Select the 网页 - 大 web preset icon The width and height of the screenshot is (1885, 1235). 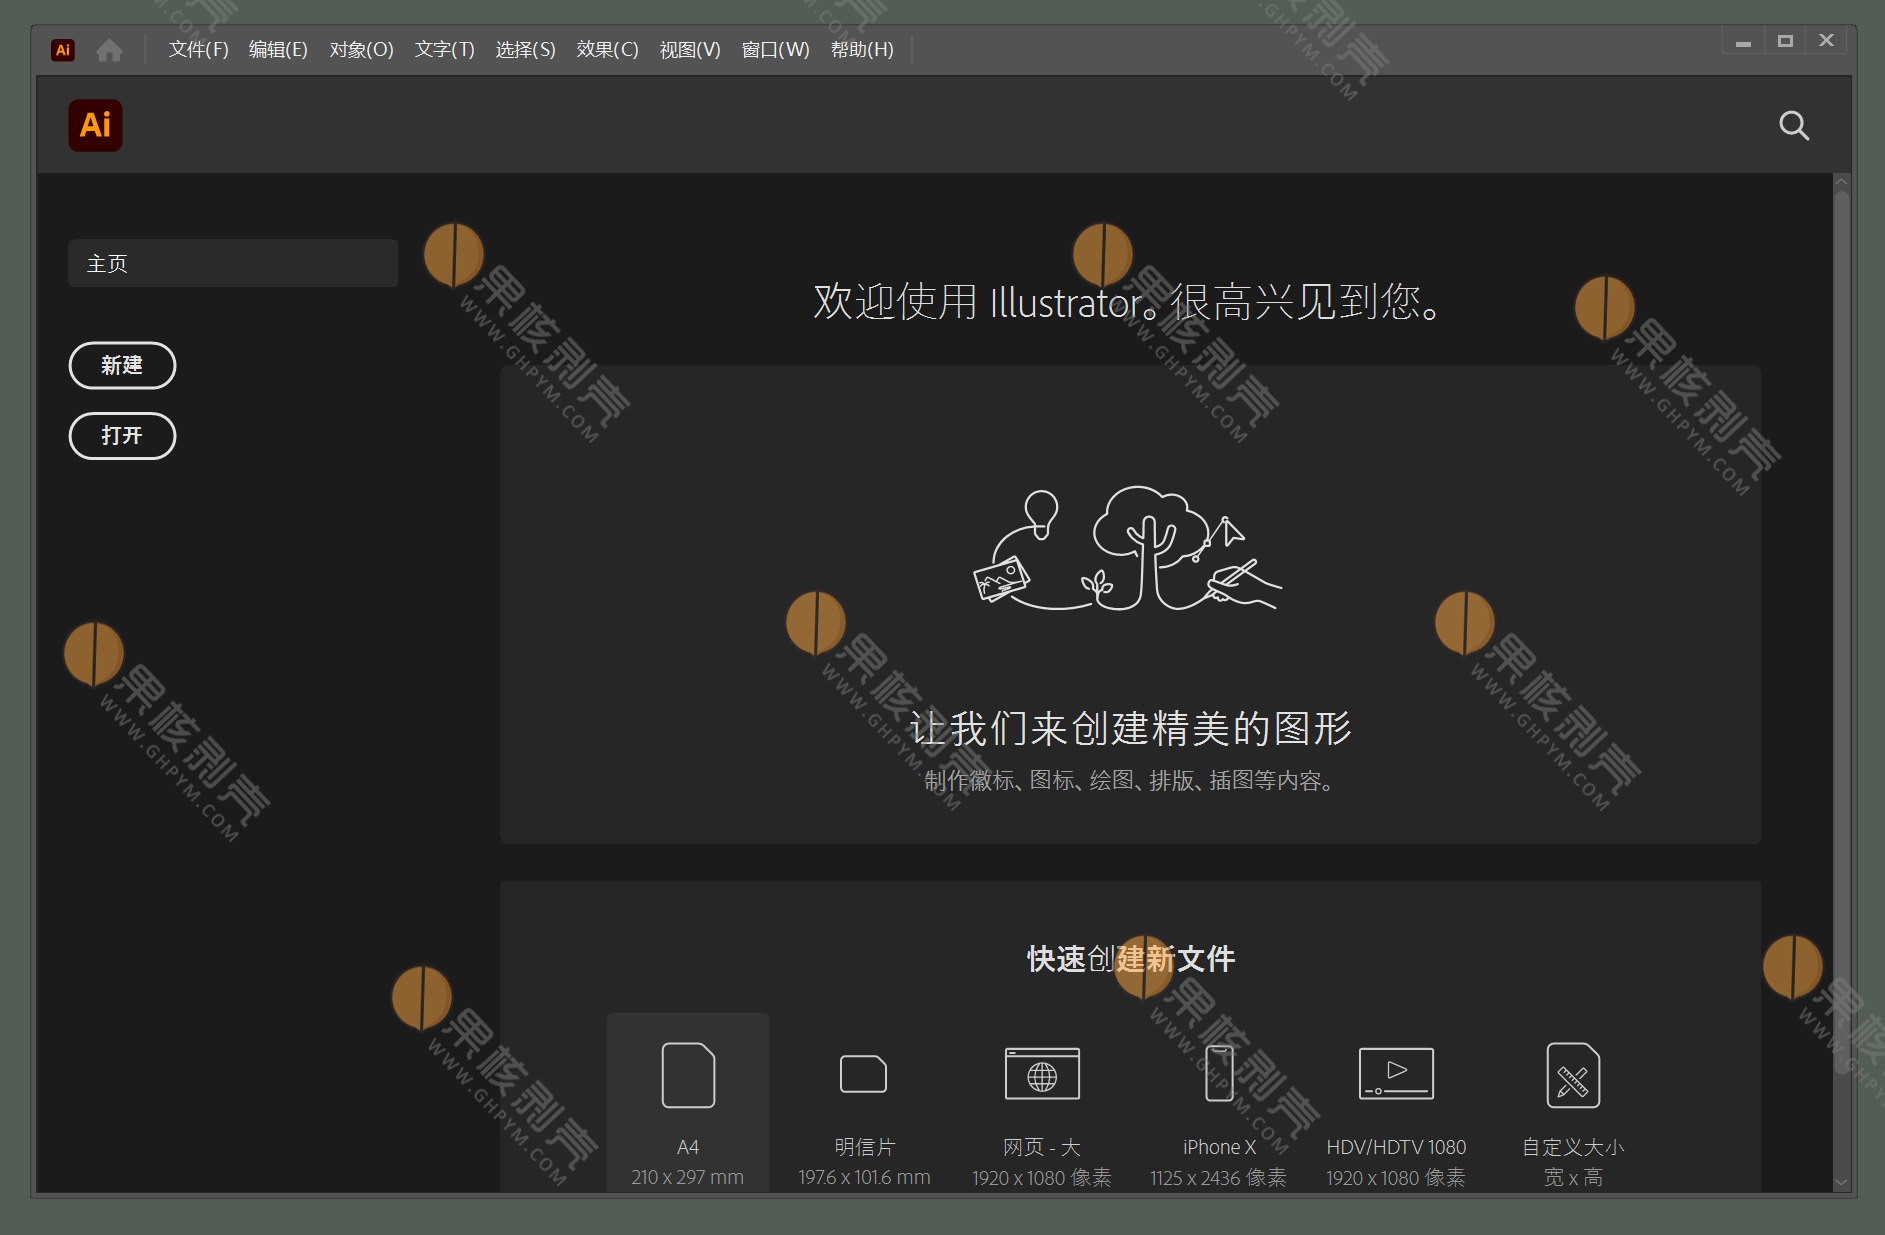point(1042,1074)
